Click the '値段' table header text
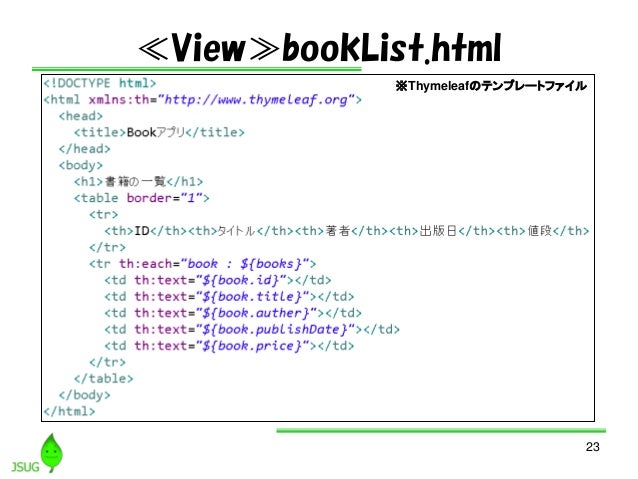Screen dimensions: 638x479 click(x=540, y=231)
